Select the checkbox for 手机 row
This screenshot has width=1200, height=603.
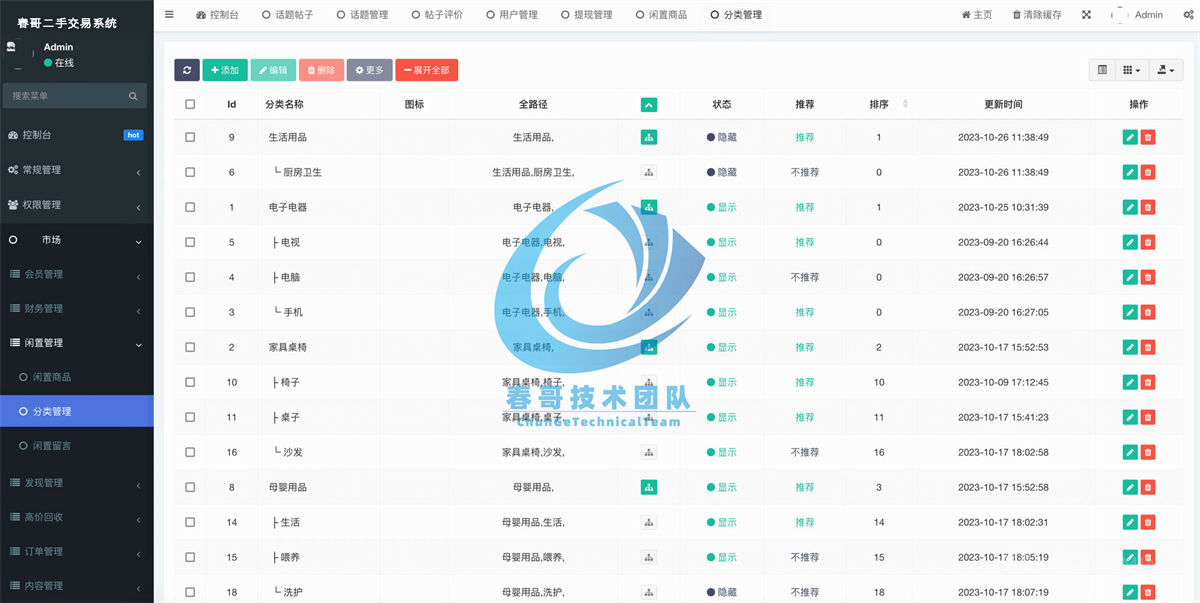pos(190,312)
